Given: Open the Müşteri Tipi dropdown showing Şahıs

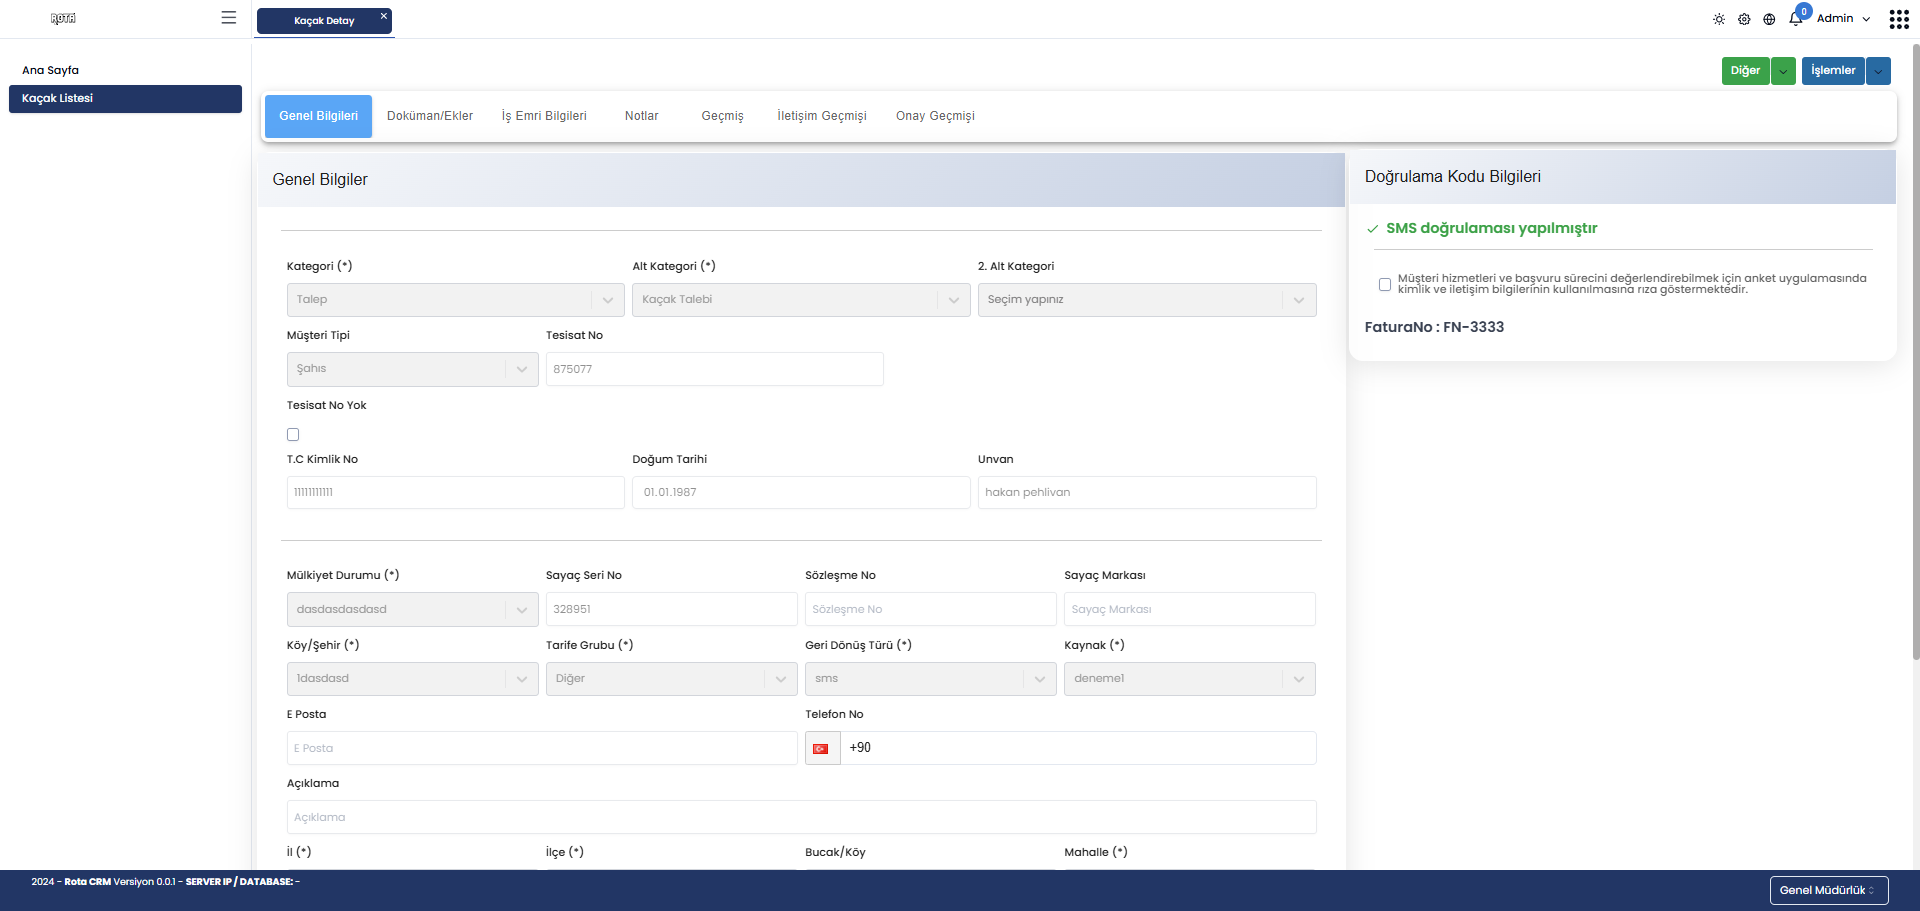Looking at the screenshot, I should (412, 369).
